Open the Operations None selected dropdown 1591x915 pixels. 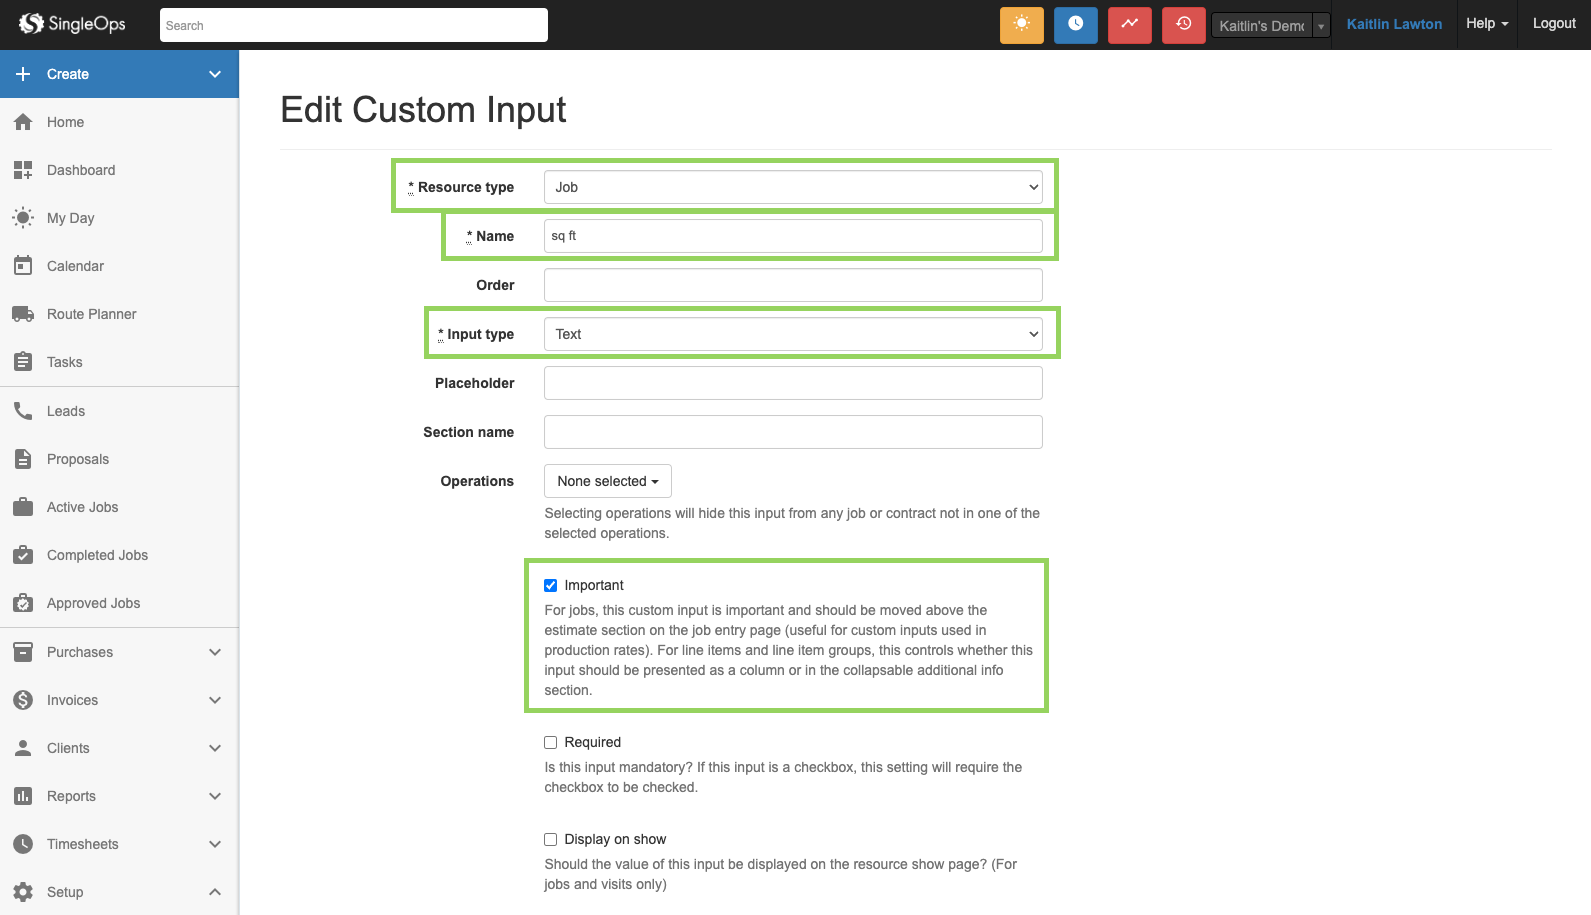point(607,481)
